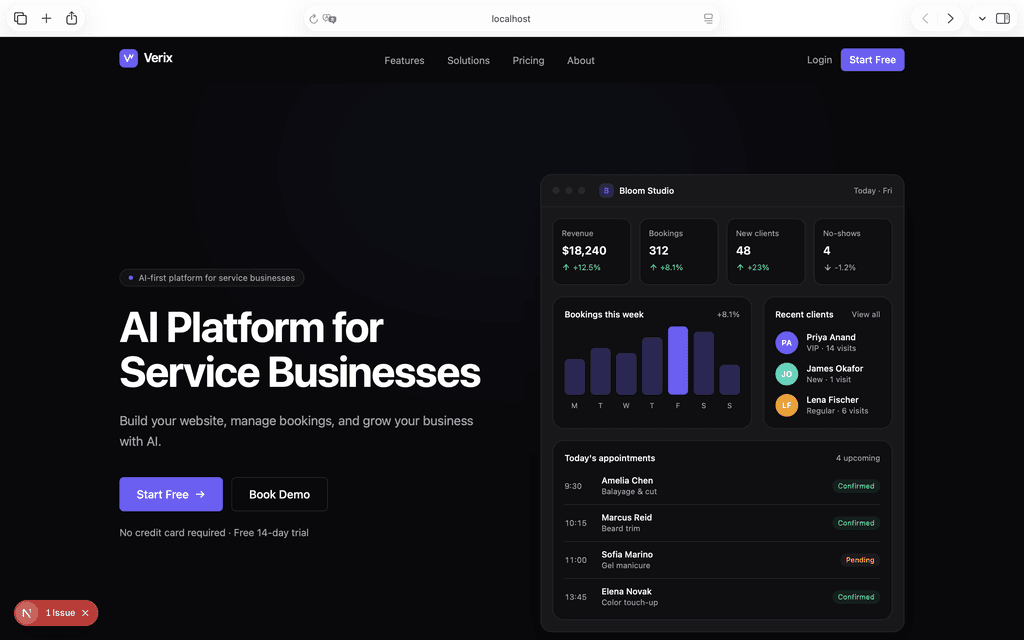Open the About nav item

point(581,60)
